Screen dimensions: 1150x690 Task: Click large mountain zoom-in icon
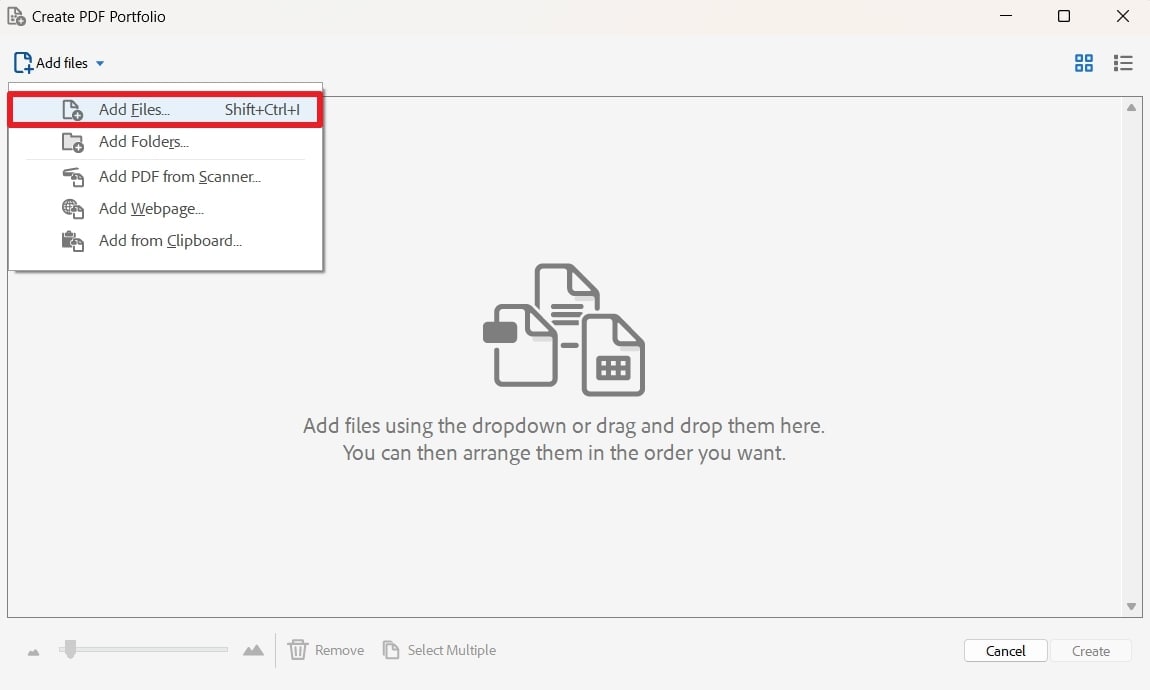coord(253,650)
